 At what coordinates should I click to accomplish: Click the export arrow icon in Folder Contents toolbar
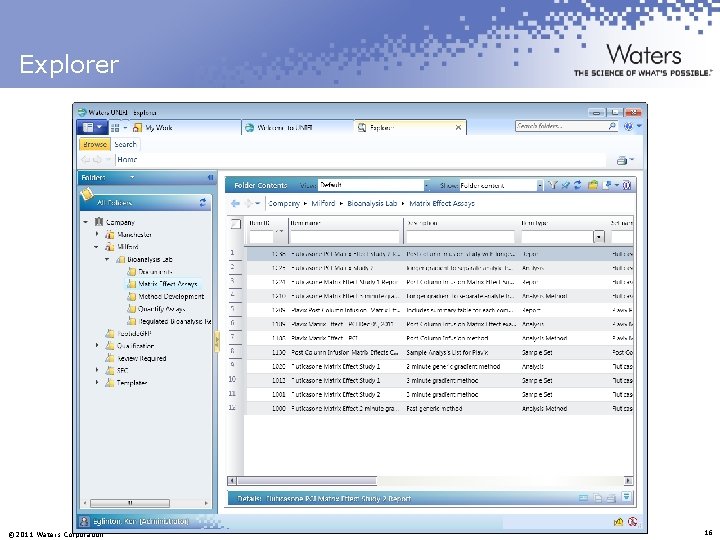608,185
